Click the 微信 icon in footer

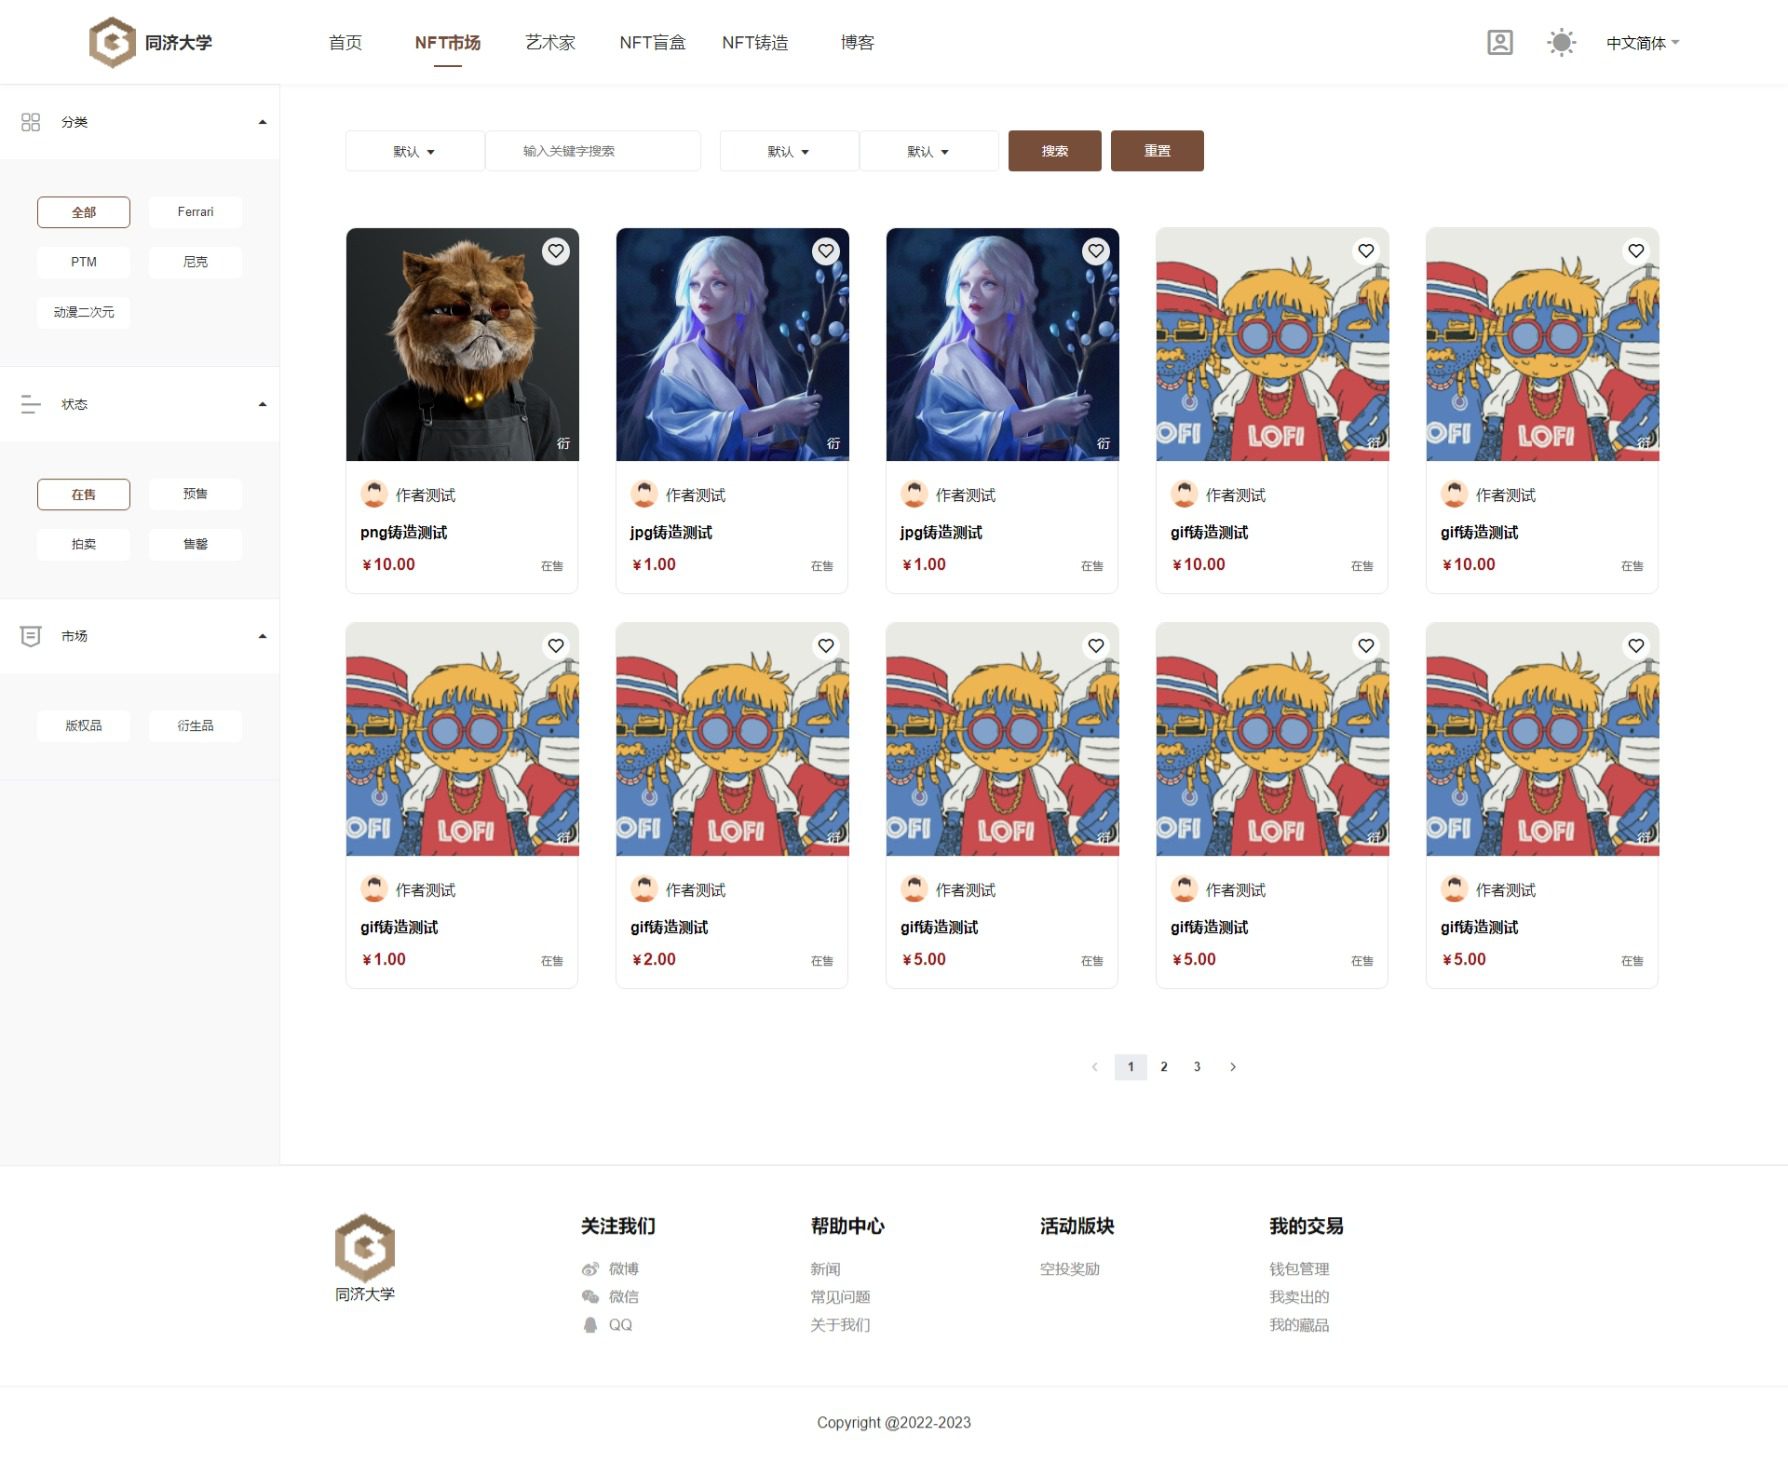pyautogui.click(x=590, y=1297)
